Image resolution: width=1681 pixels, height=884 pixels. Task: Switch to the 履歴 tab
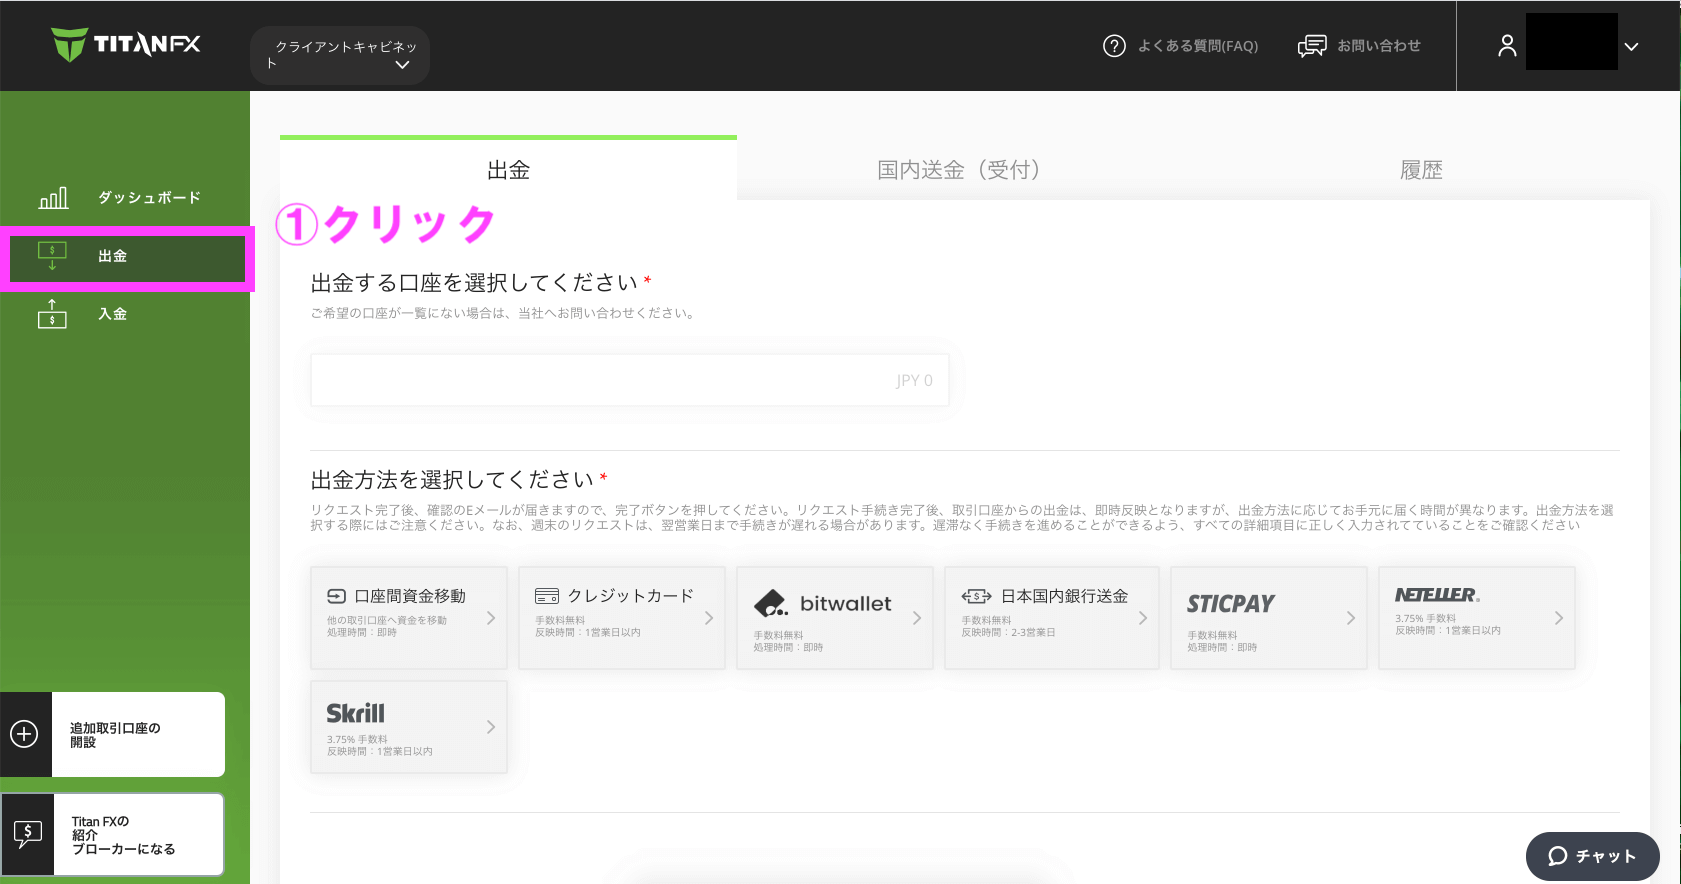click(x=1421, y=170)
